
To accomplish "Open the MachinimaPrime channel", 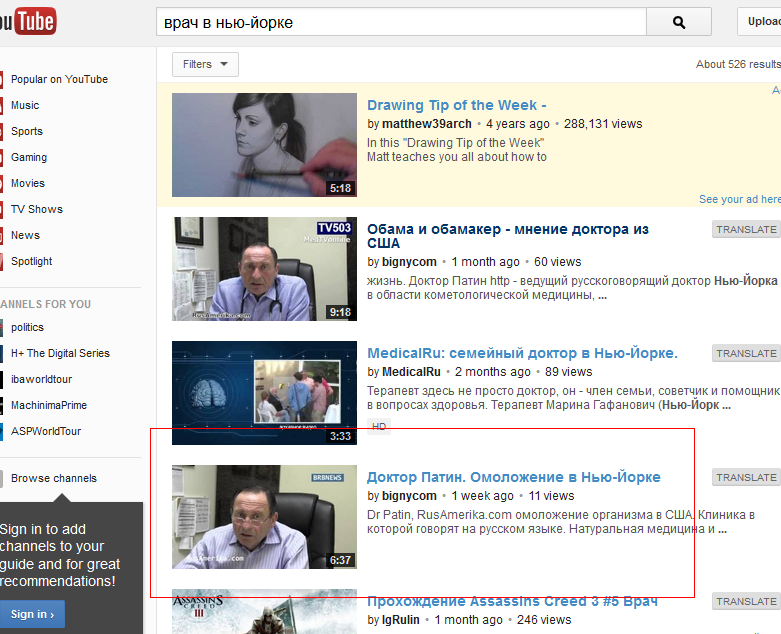I will (49, 405).
